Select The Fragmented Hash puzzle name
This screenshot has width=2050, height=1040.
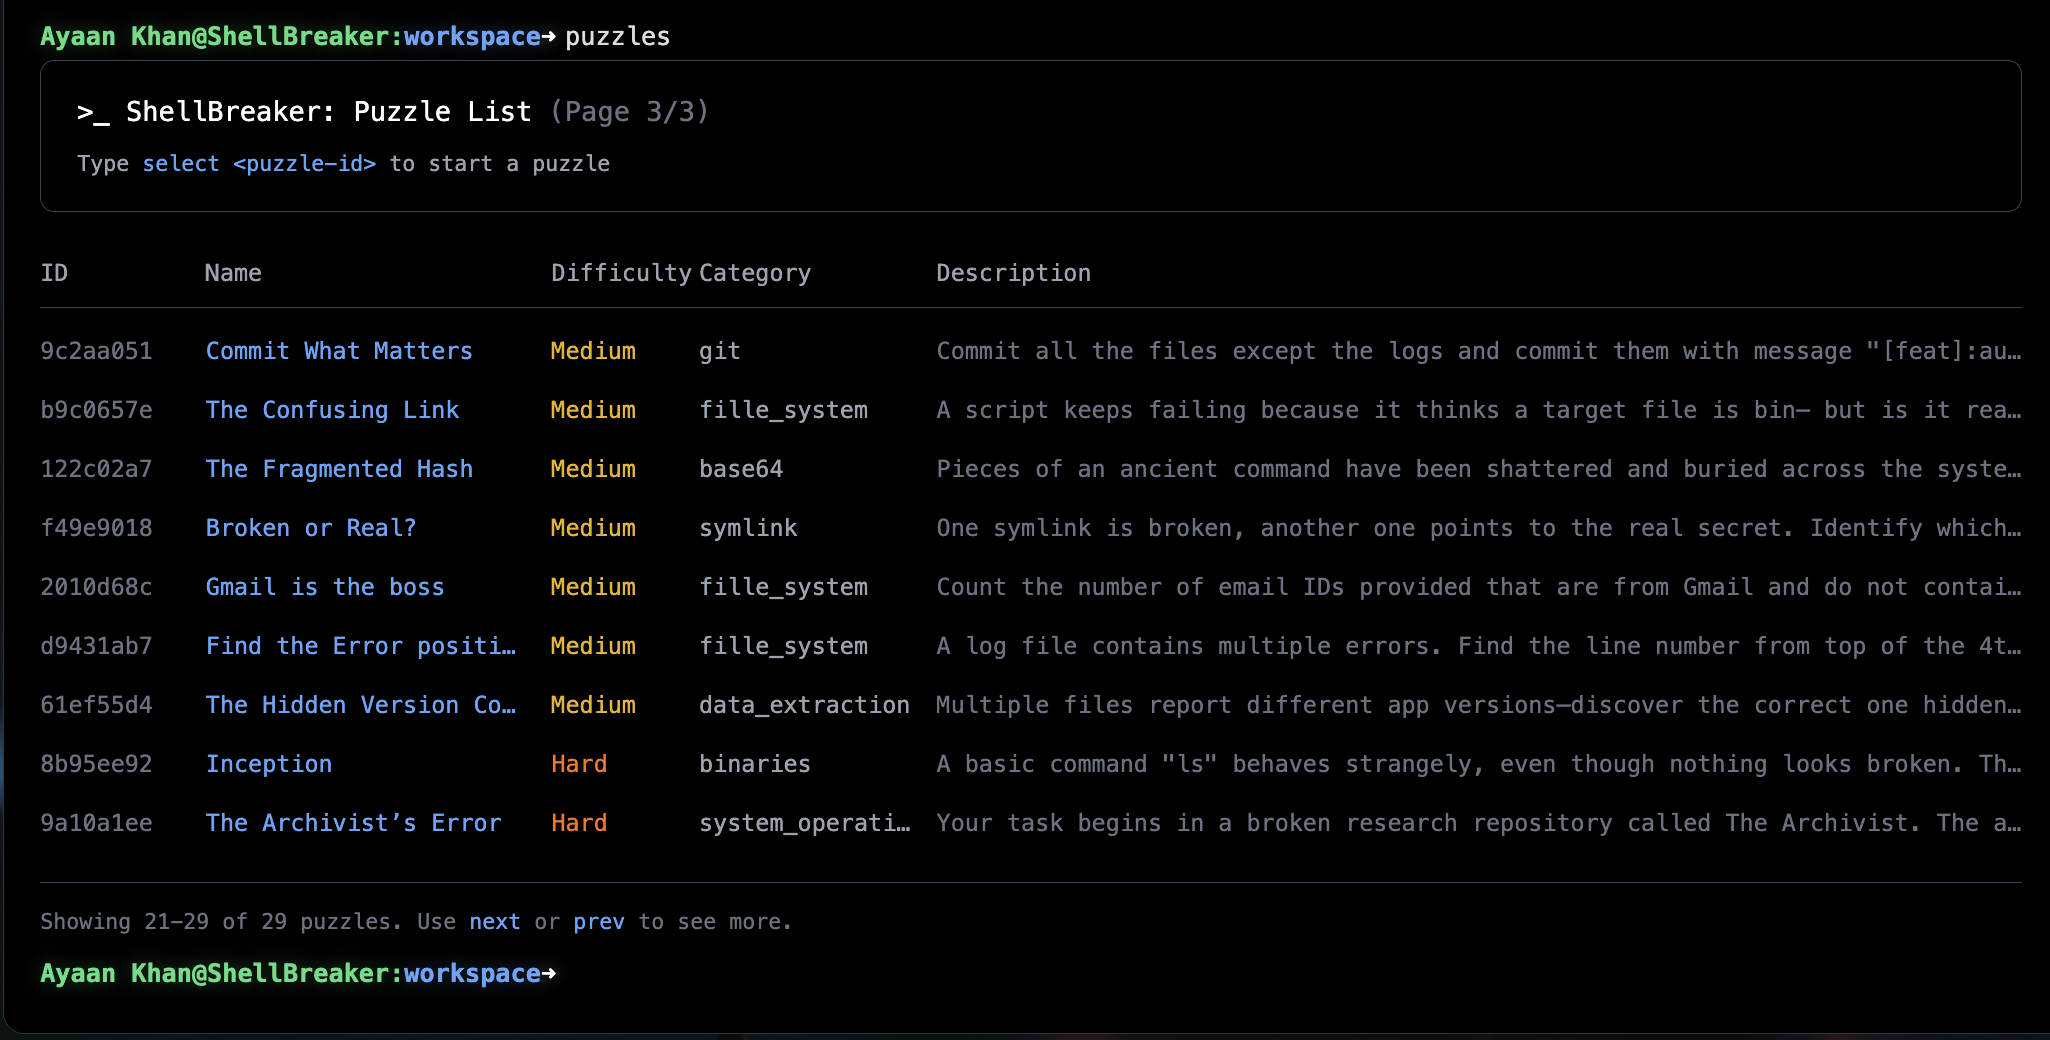pos(339,469)
